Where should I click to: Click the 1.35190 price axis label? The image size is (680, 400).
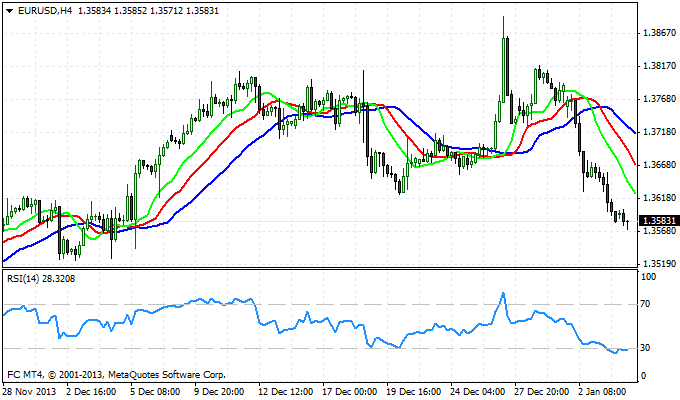[x=660, y=263]
